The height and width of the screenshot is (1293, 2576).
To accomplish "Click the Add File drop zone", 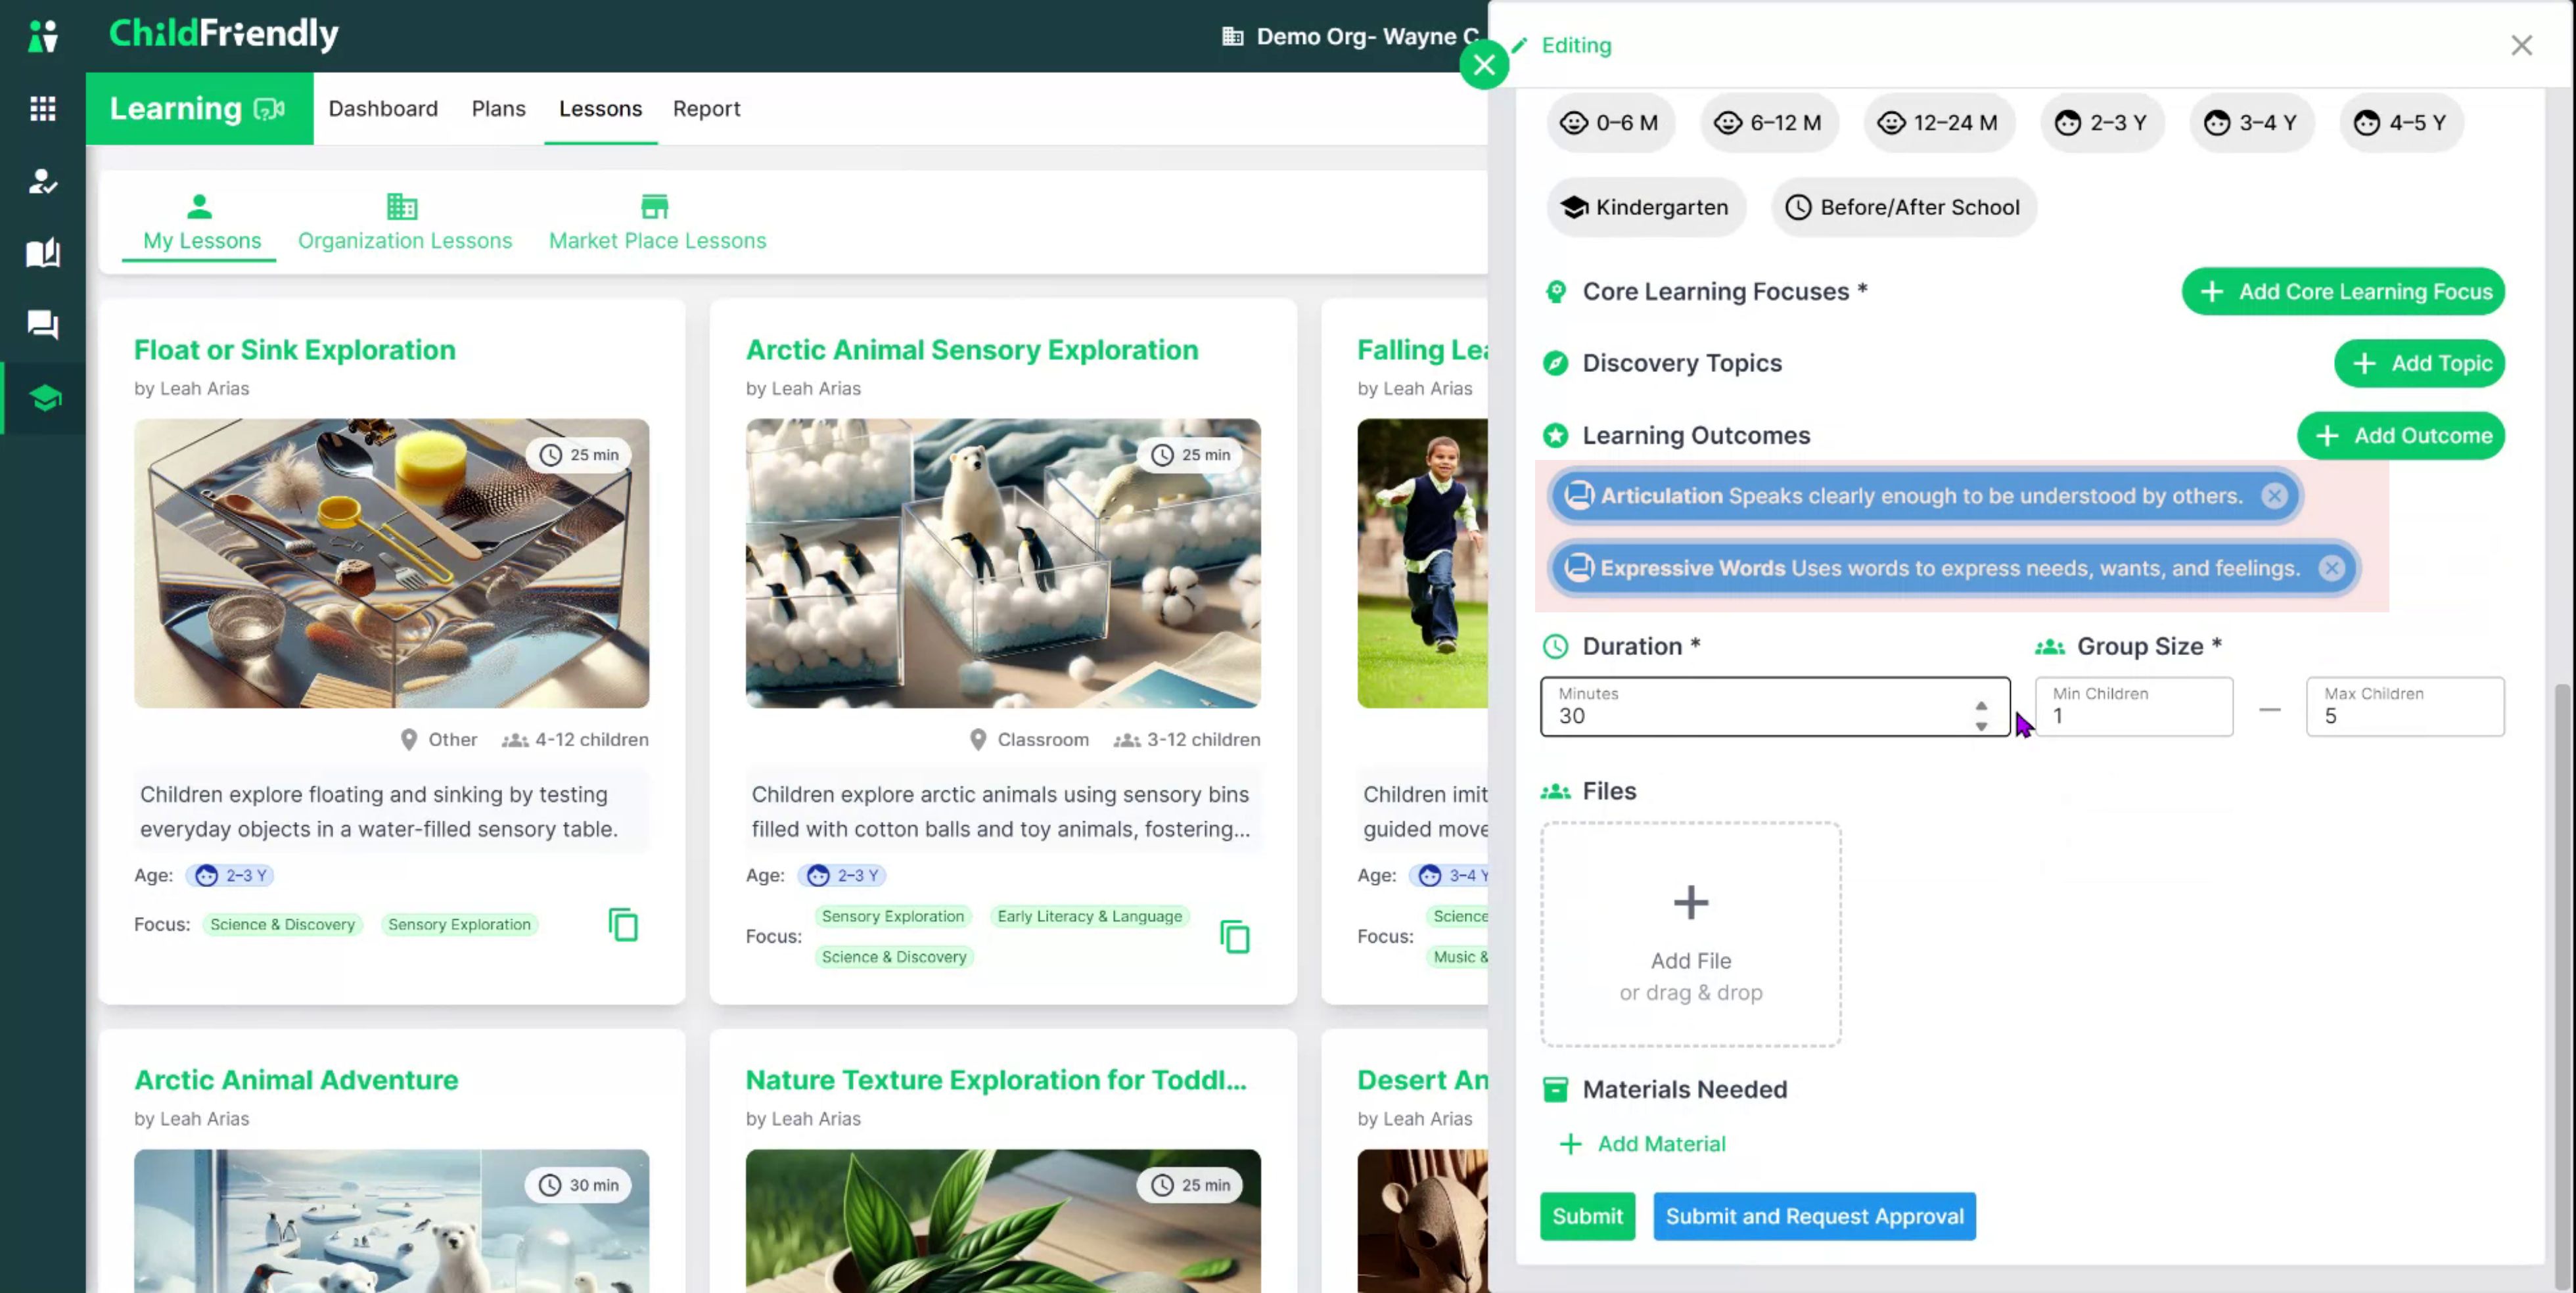I will [1690, 934].
